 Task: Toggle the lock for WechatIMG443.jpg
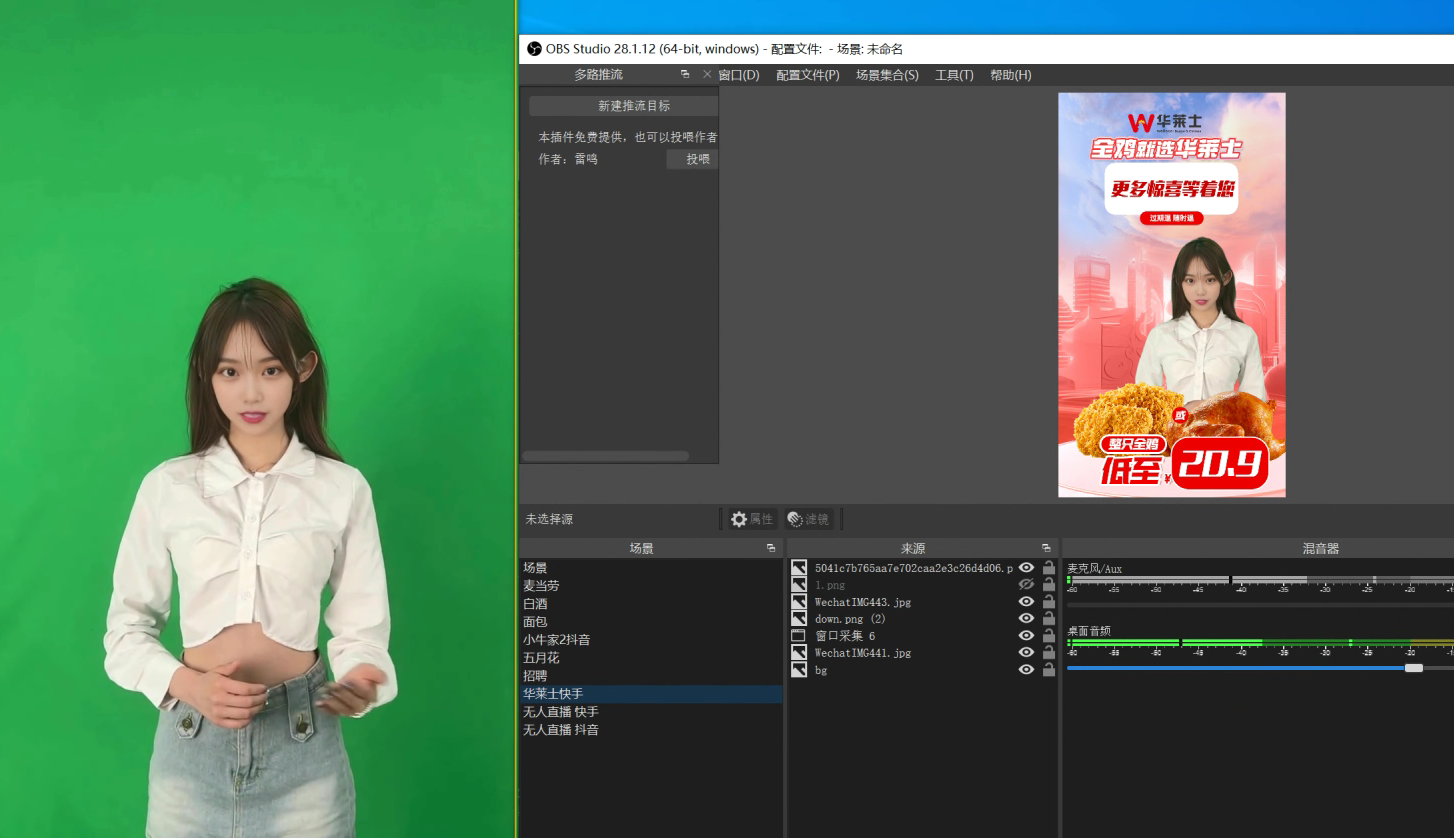point(1049,602)
